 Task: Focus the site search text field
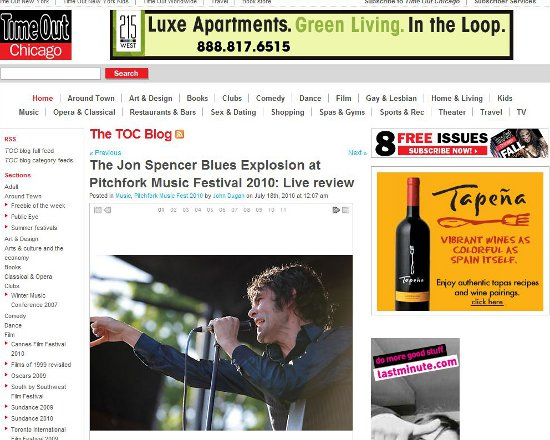pyautogui.click(x=51, y=73)
